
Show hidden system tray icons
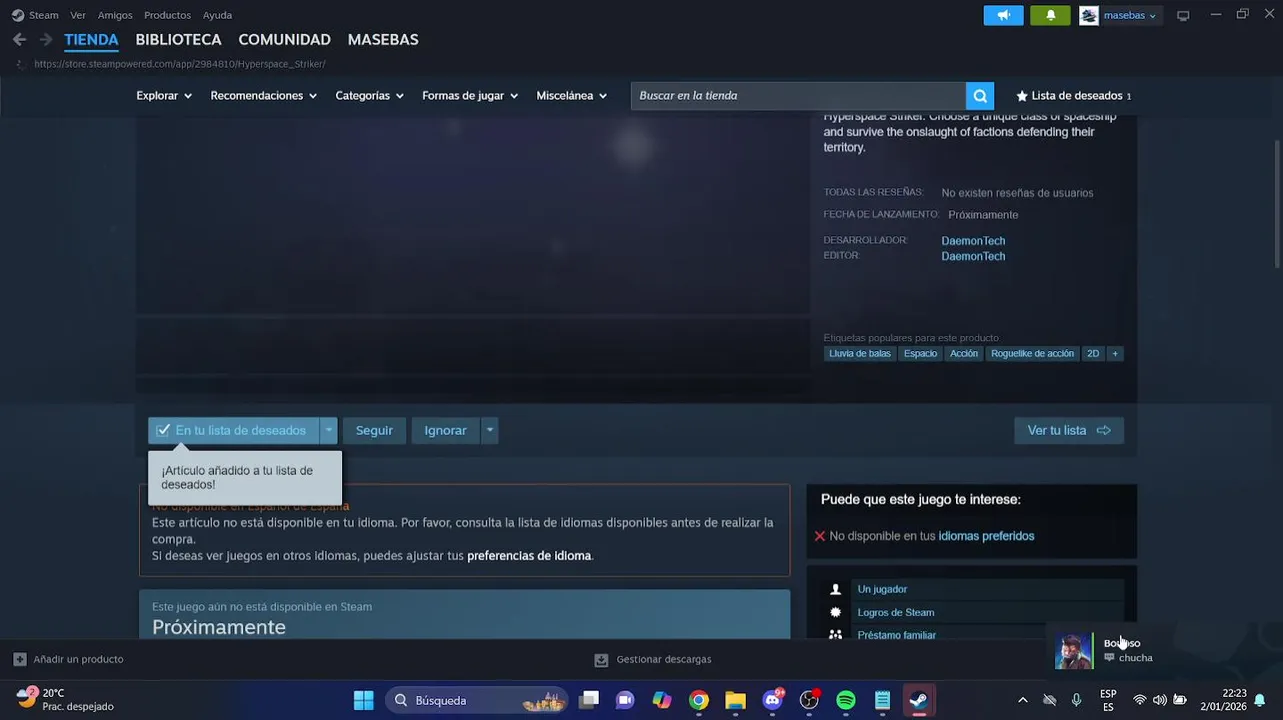tap(1022, 700)
